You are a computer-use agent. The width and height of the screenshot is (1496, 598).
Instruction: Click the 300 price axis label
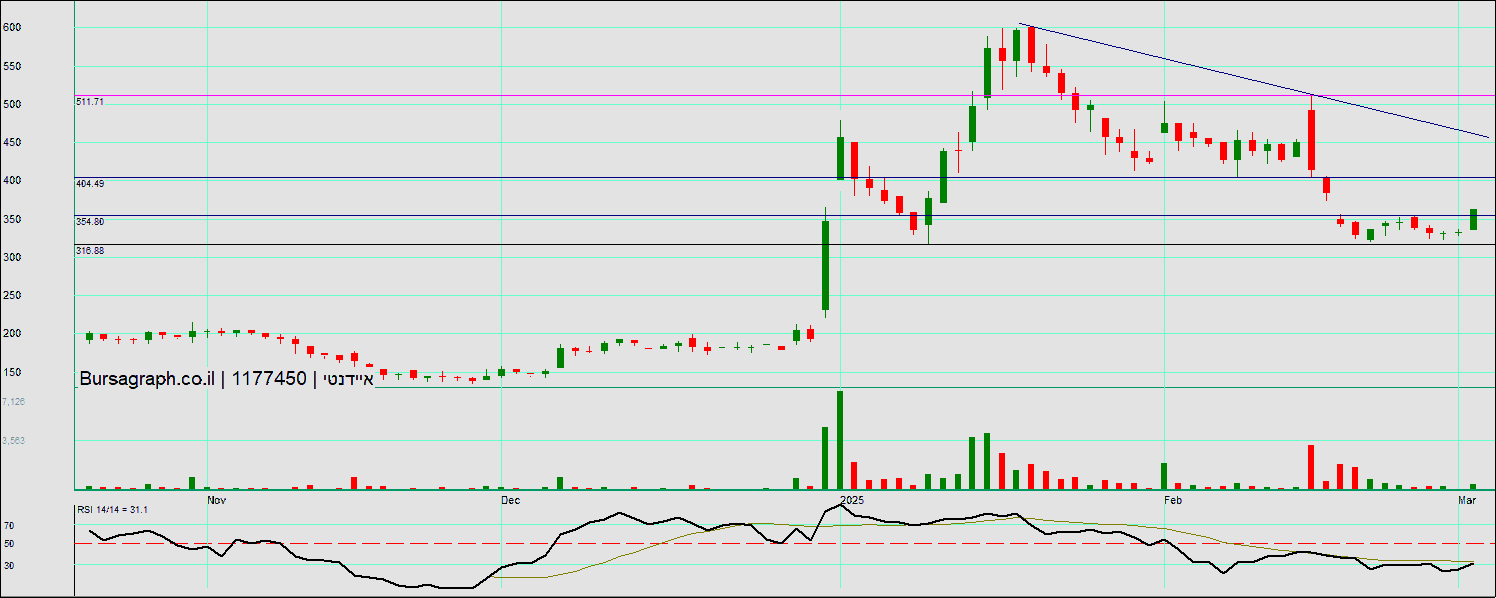pos(12,257)
